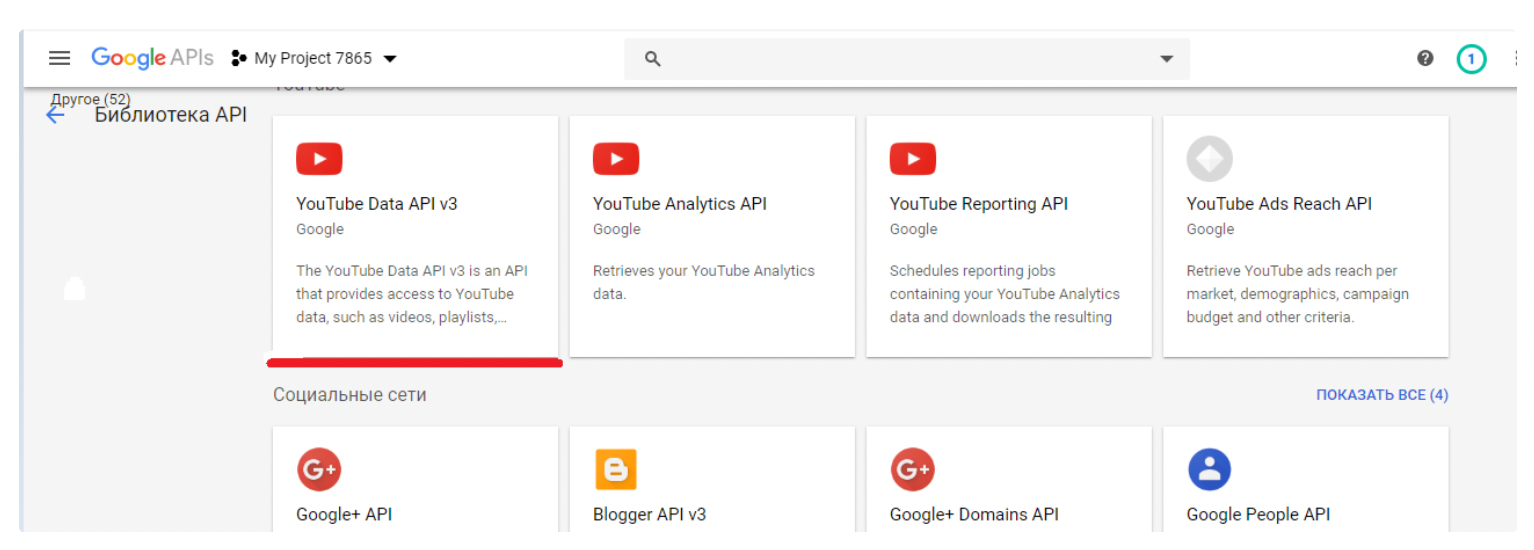This screenshot has height=550, width=1534.
Task: Click the back arrow beside Библиотека API
Action: pos(55,115)
